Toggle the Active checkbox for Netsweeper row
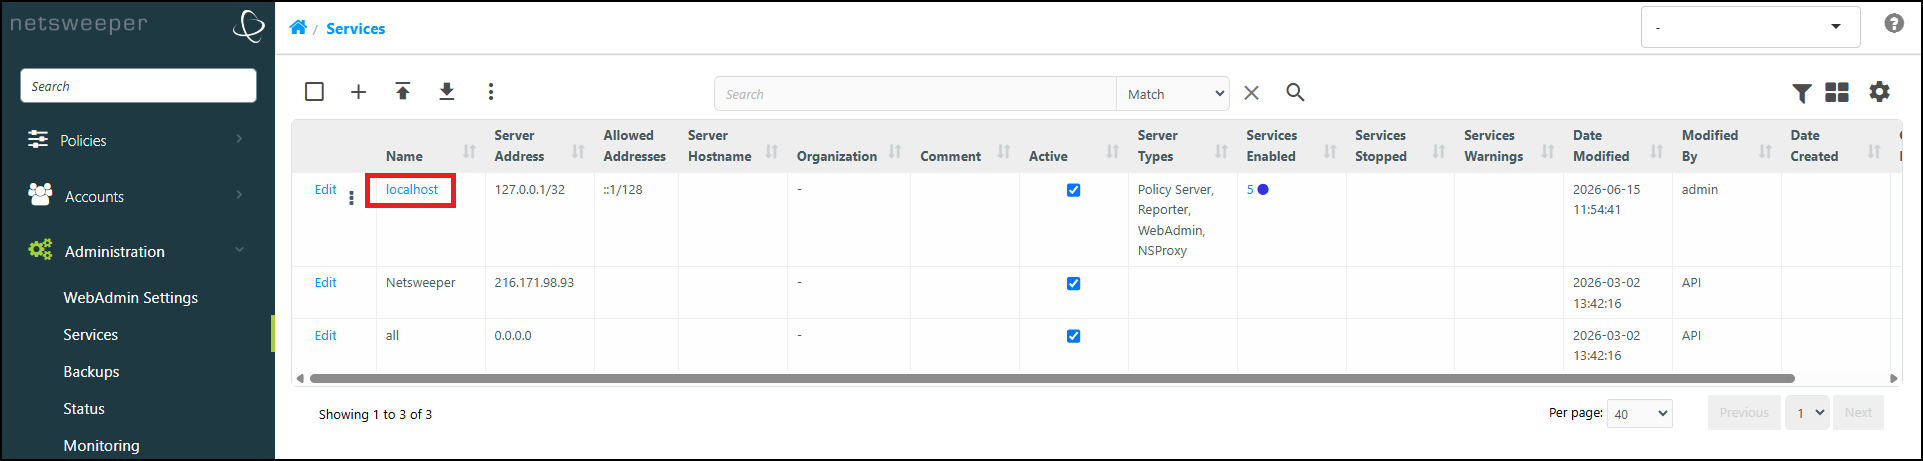The width and height of the screenshot is (1923, 461). (1073, 284)
